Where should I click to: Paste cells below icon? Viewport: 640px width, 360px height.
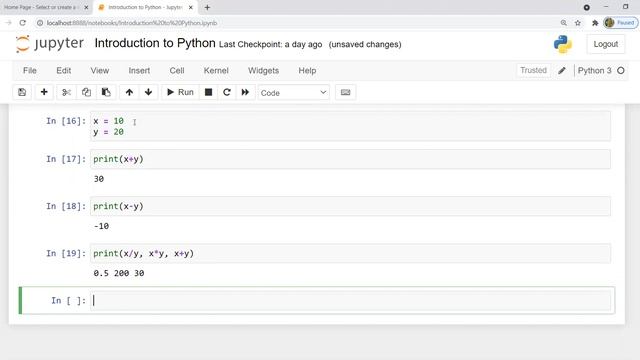coord(106,92)
